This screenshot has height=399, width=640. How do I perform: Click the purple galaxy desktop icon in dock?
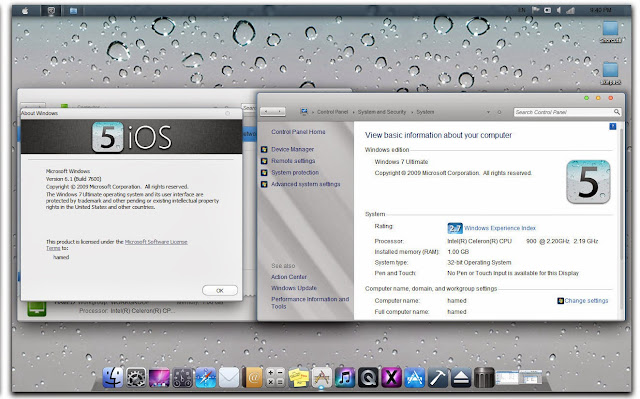(159, 377)
